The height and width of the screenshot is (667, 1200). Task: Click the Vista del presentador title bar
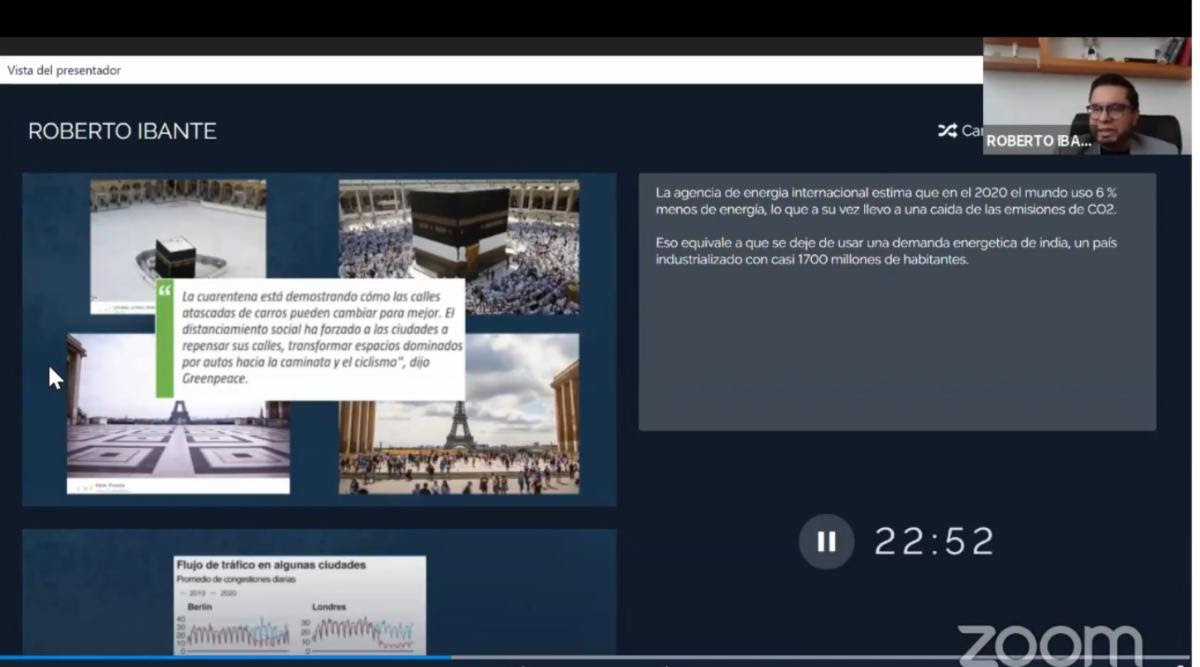64,70
